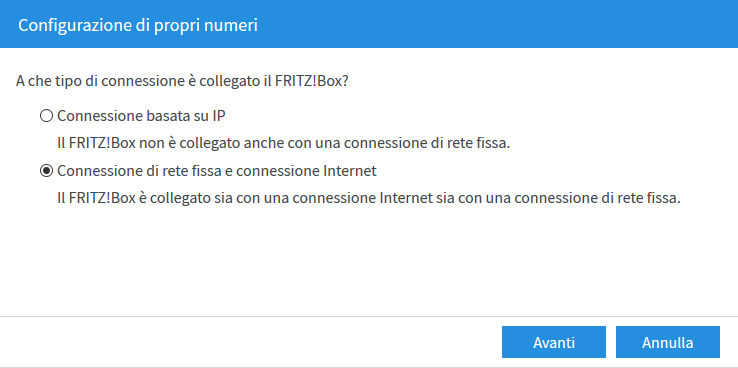Click the horizontal separator line above the buttons
The height and width of the screenshot is (368, 738).
(369, 316)
